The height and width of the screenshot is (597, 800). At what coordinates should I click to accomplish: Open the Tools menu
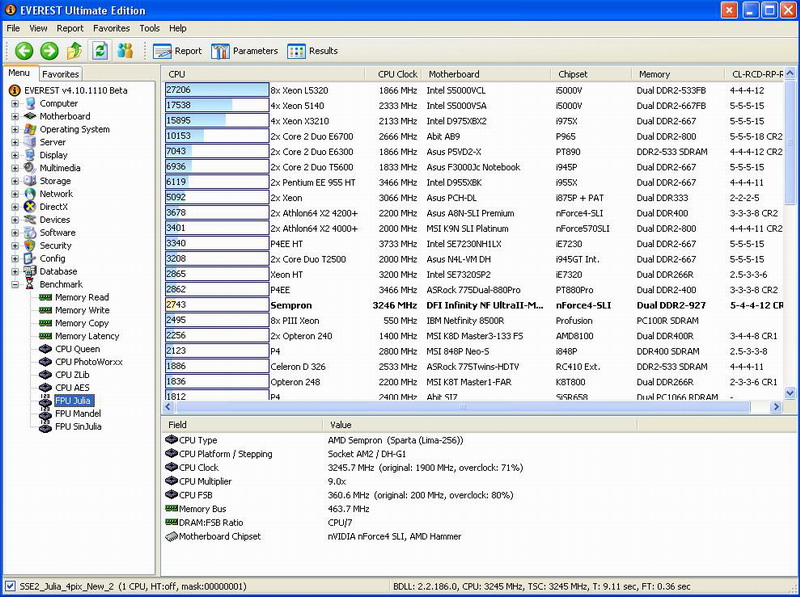coord(149,28)
